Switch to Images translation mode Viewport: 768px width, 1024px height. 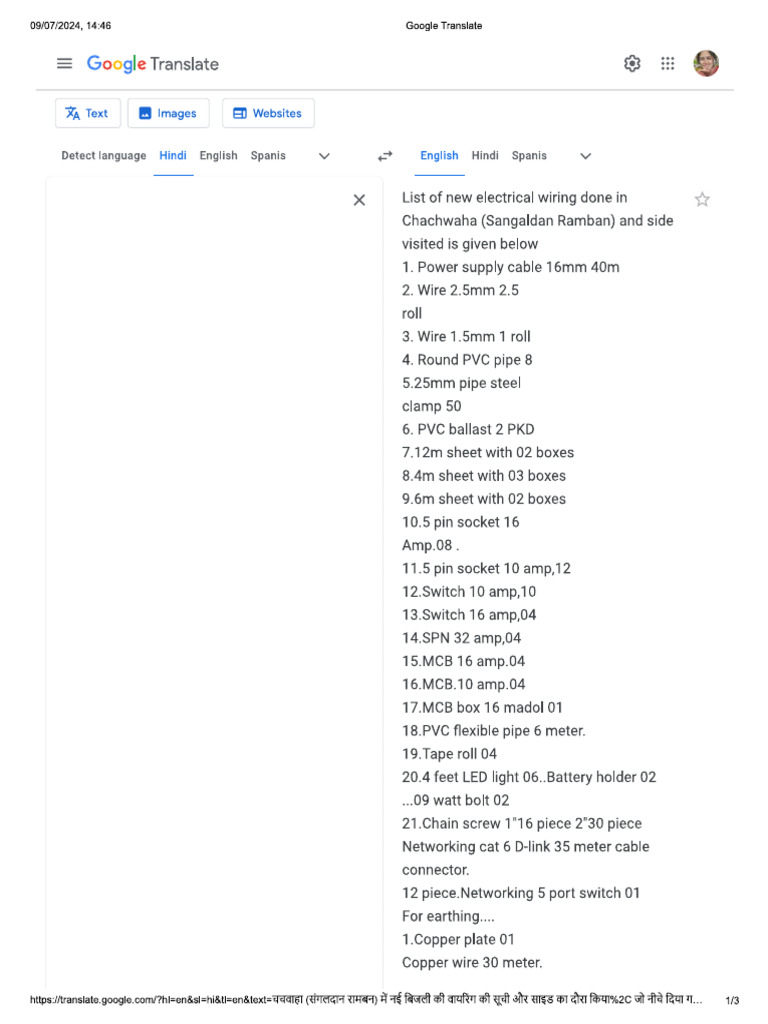click(x=168, y=113)
